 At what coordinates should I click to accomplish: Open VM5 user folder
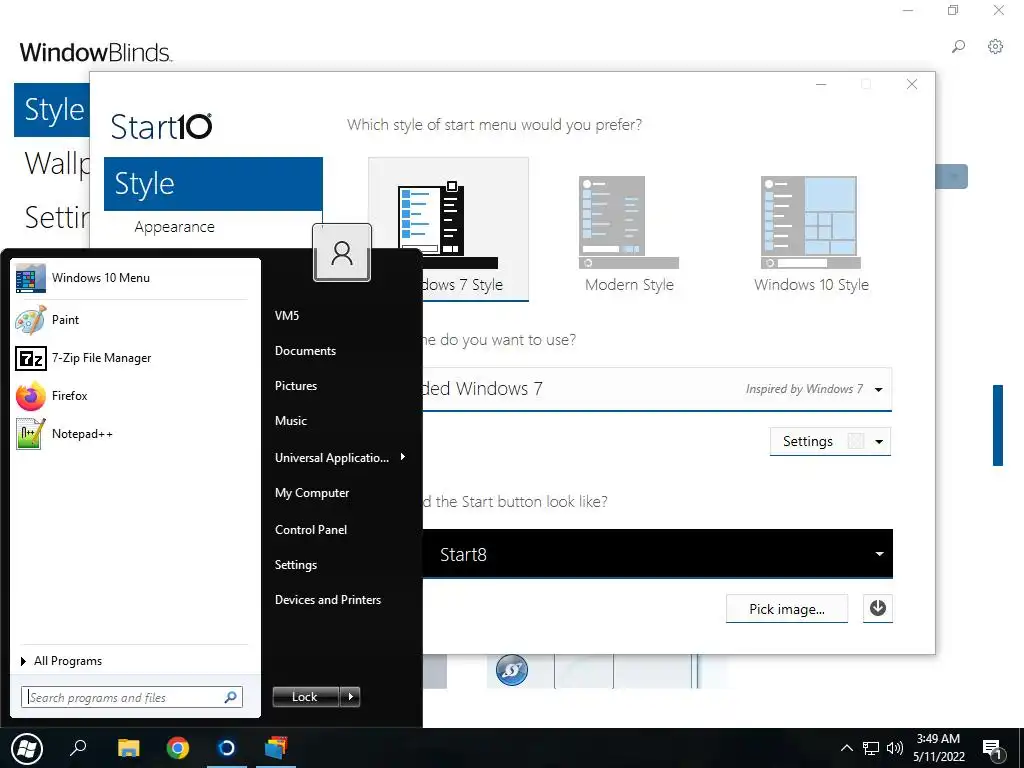[x=287, y=316]
